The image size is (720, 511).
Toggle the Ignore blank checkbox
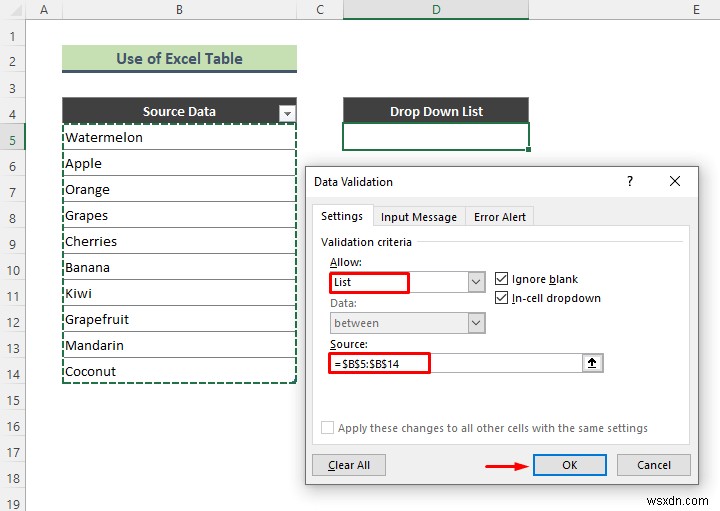click(501, 279)
